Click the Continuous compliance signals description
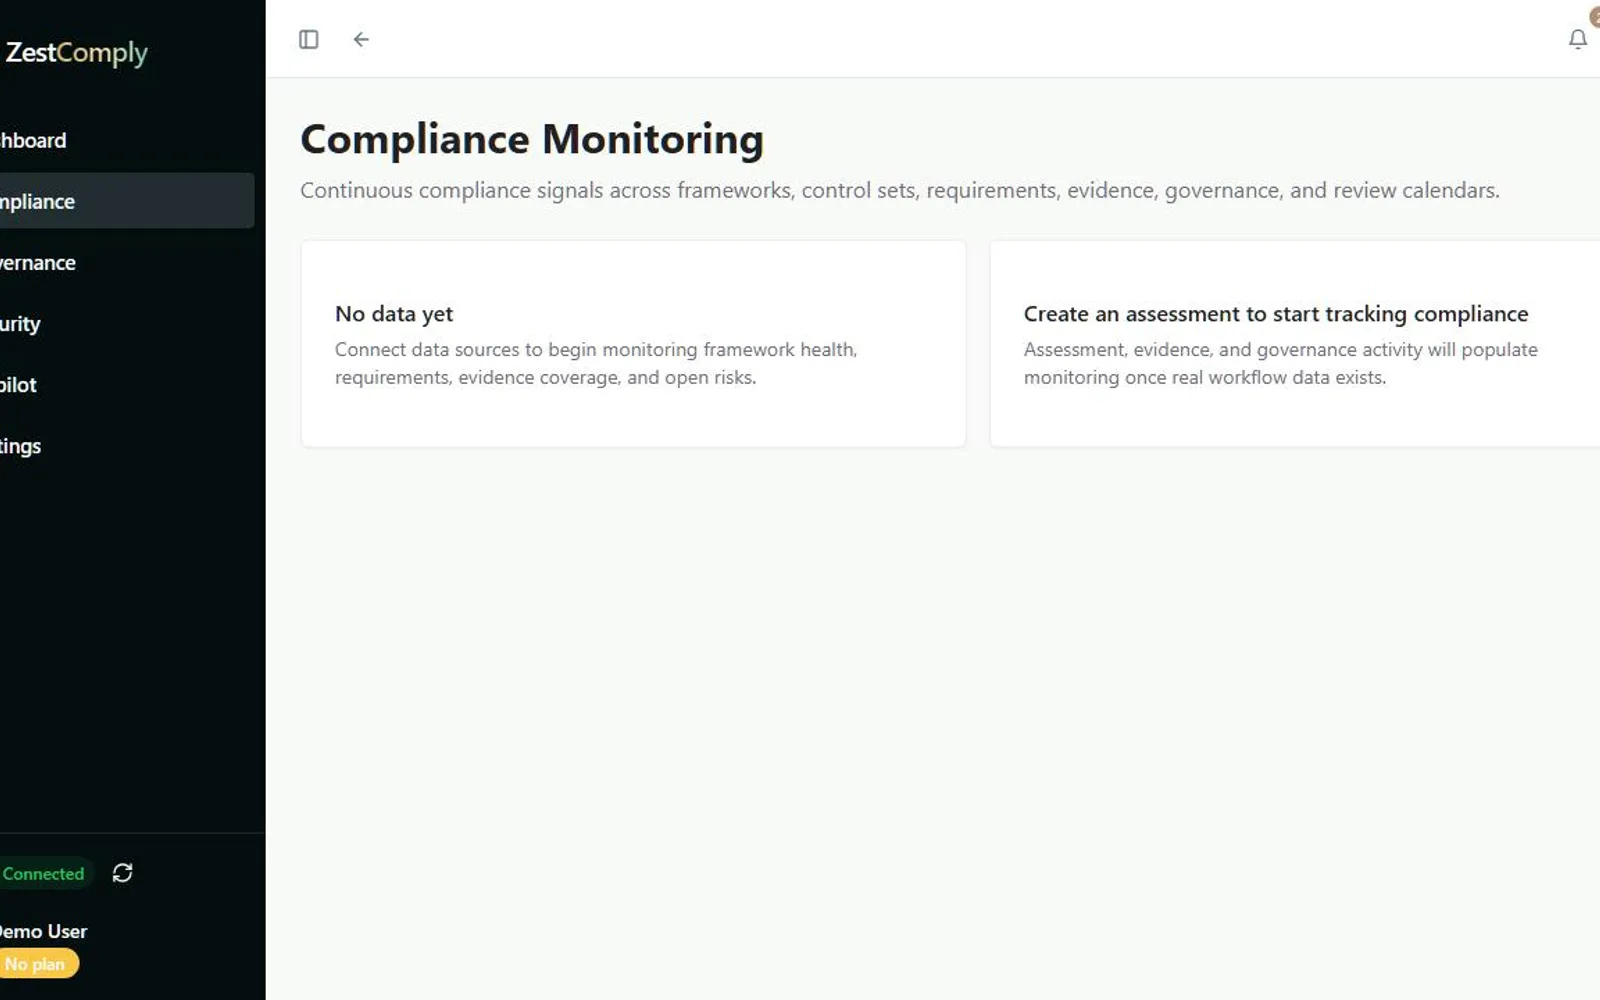The width and height of the screenshot is (1600, 1000). 900,190
